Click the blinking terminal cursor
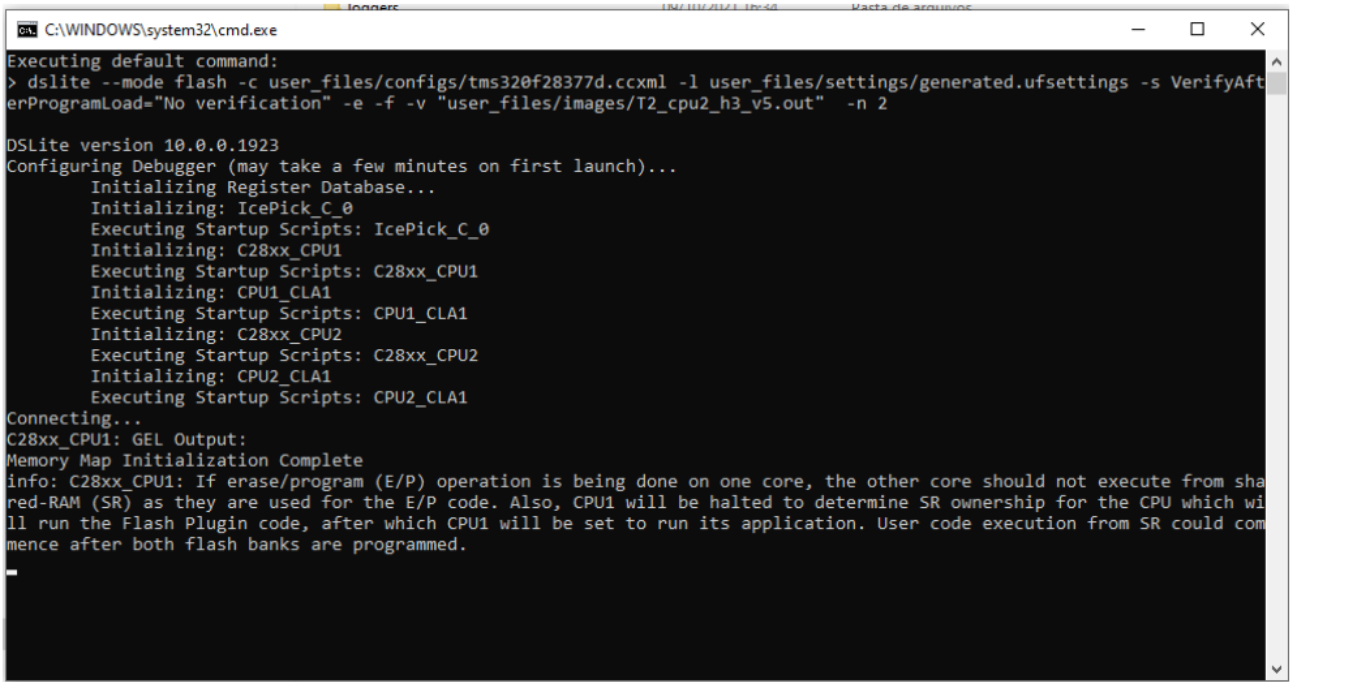Viewport: 1365px width, 682px height. pos(12,573)
